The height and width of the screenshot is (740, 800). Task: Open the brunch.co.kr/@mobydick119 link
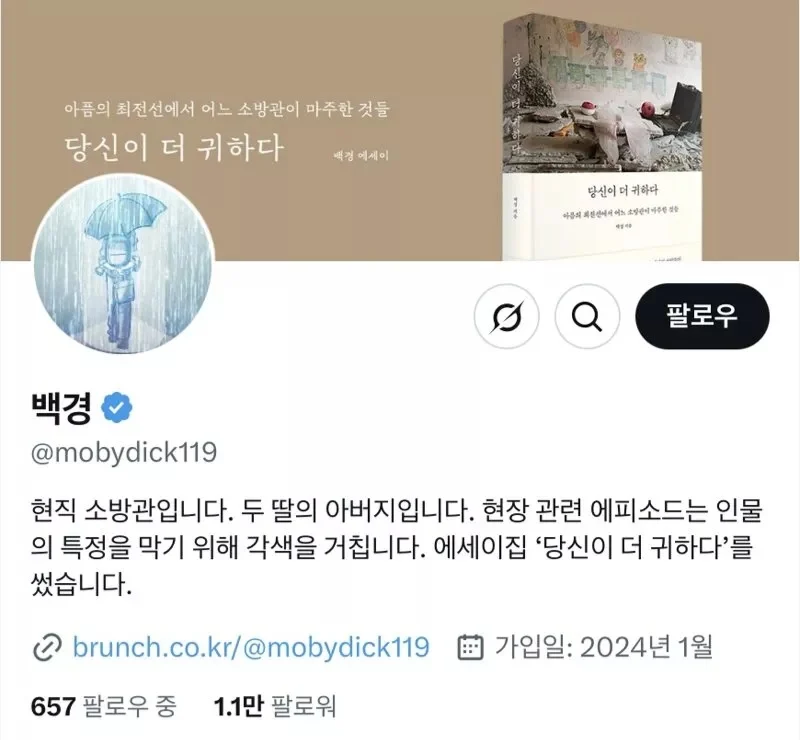[x=251, y=647]
